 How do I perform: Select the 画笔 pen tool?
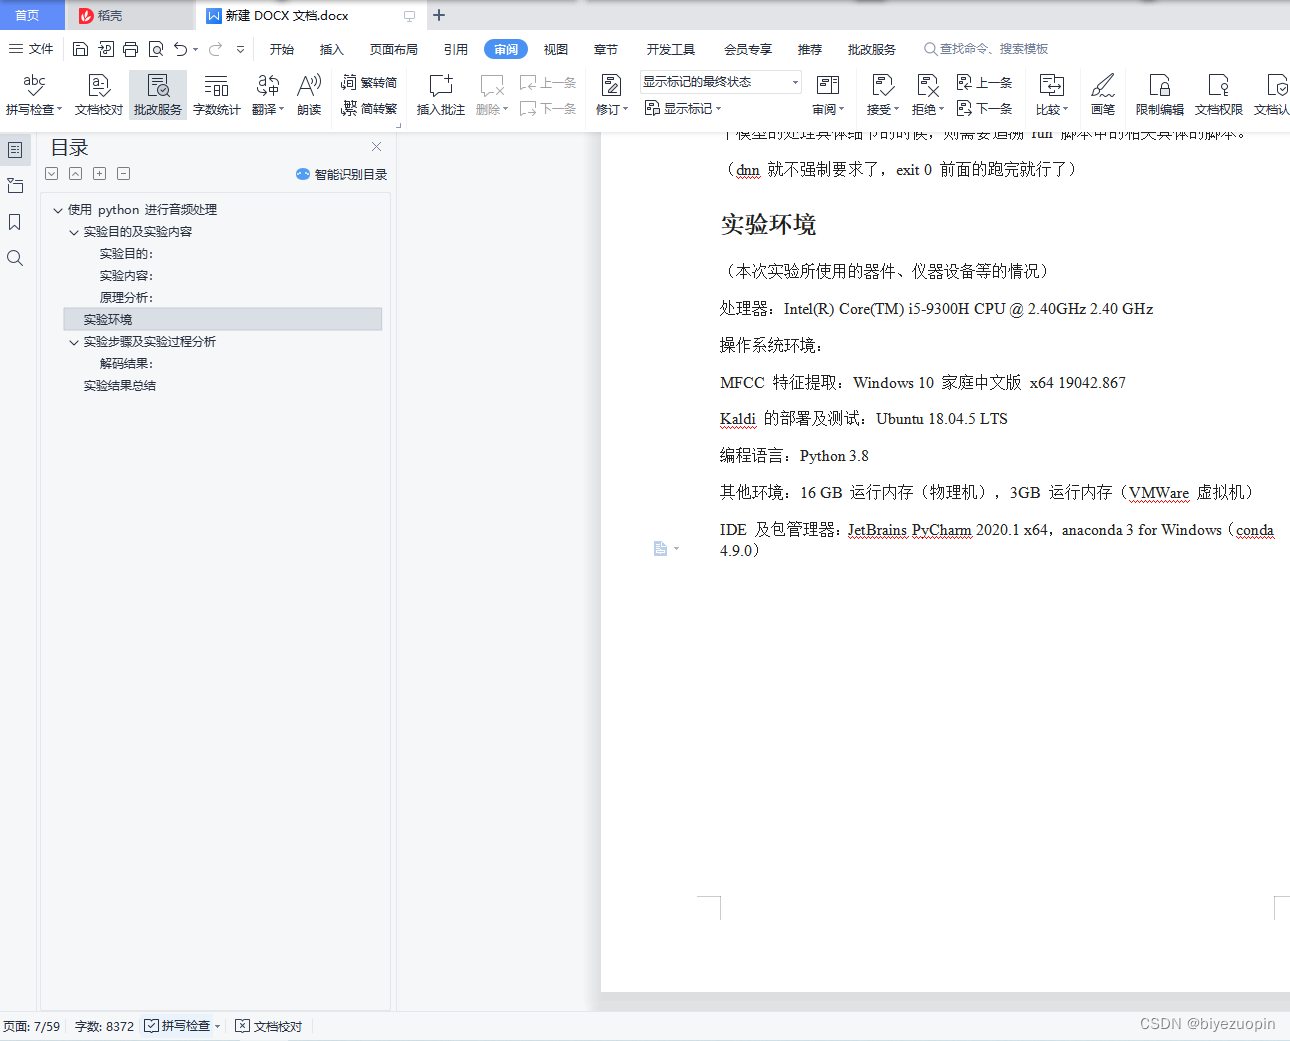(x=1103, y=95)
